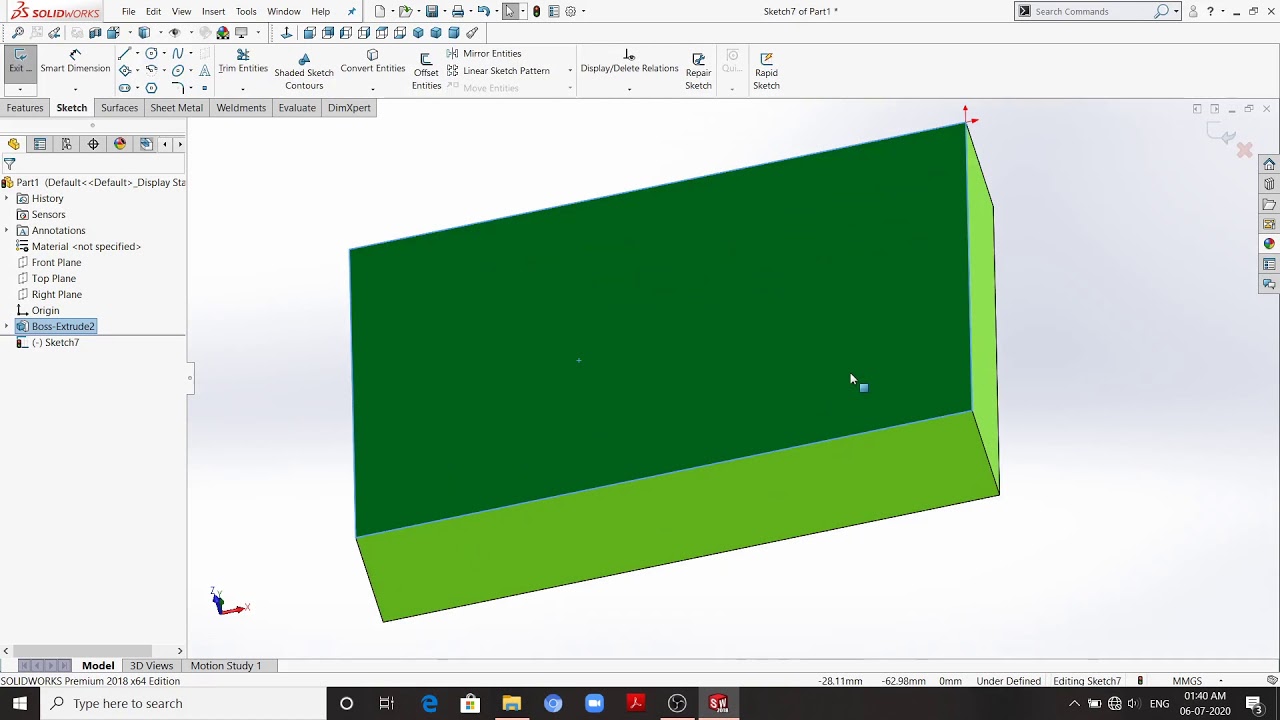Viewport: 1280px width, 720px height.
Task: Toggle Shaded Sketch Contours
Action: tap(304, 71)
